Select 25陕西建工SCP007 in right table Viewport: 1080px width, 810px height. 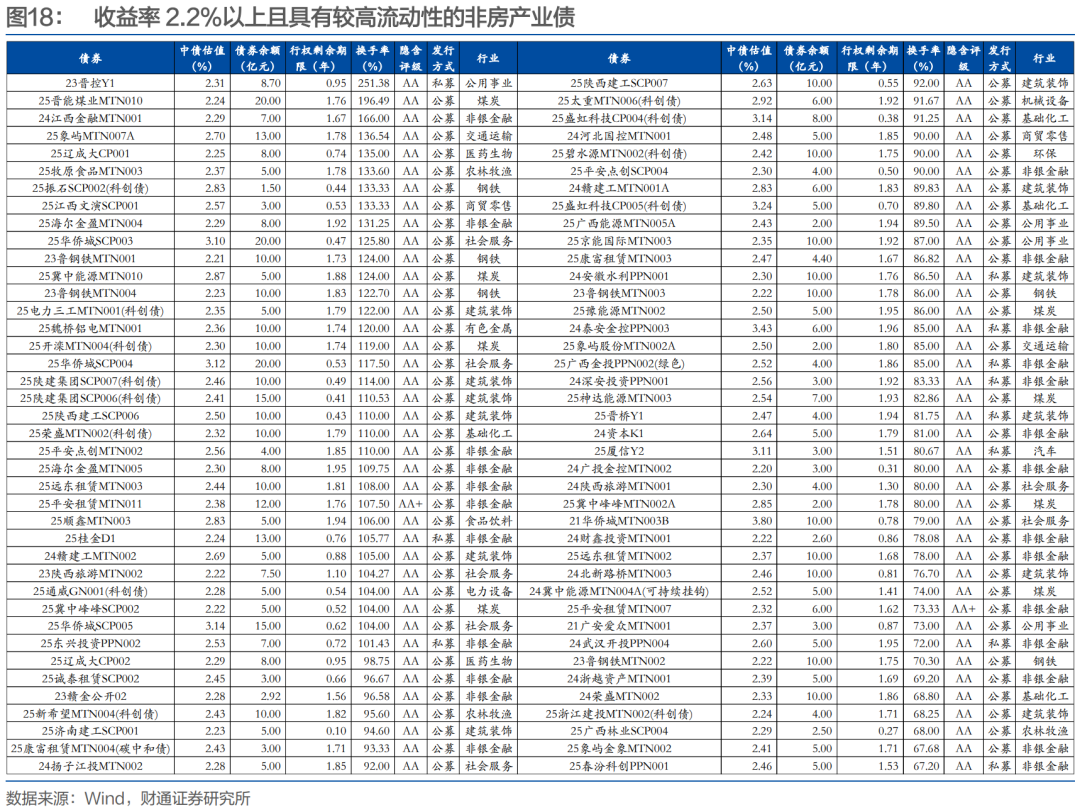tap(619, 83)
